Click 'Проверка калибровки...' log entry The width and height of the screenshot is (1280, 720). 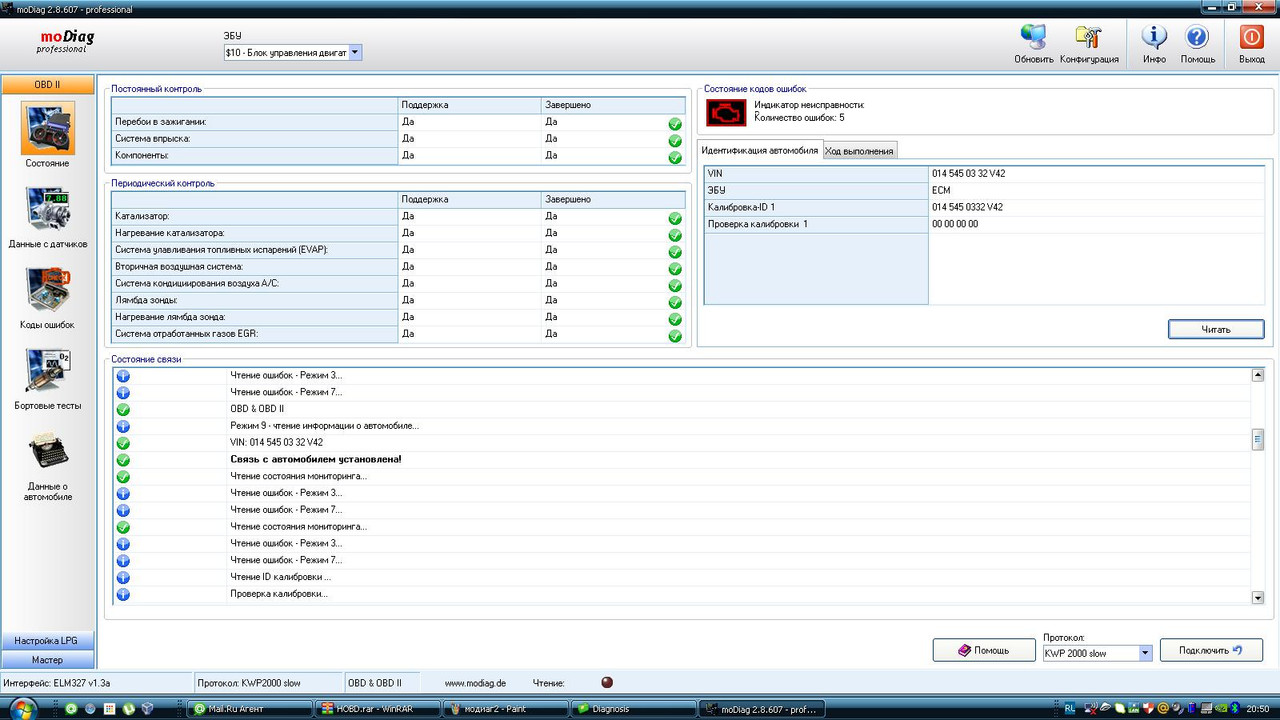[x=279, y=594]
